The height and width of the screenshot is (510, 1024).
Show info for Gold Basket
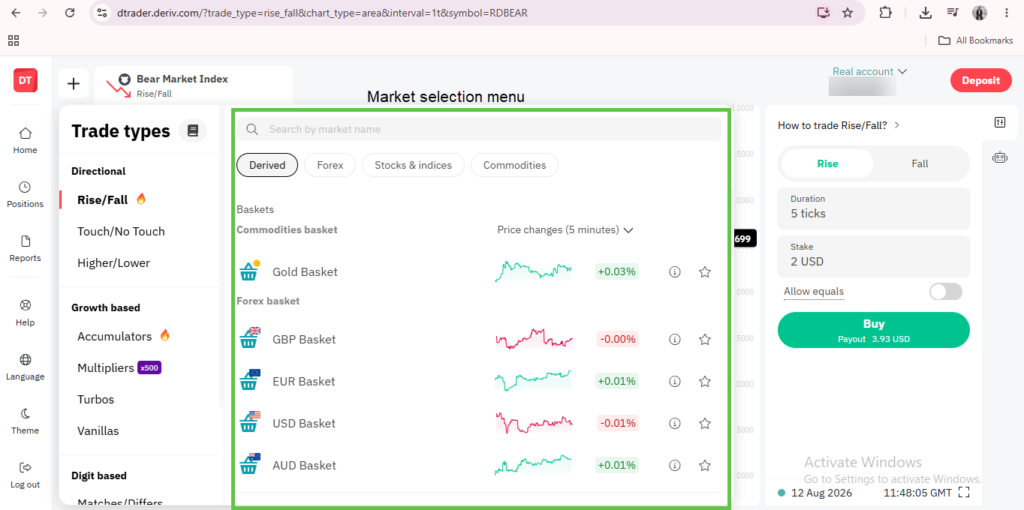(x=675, y=272)
